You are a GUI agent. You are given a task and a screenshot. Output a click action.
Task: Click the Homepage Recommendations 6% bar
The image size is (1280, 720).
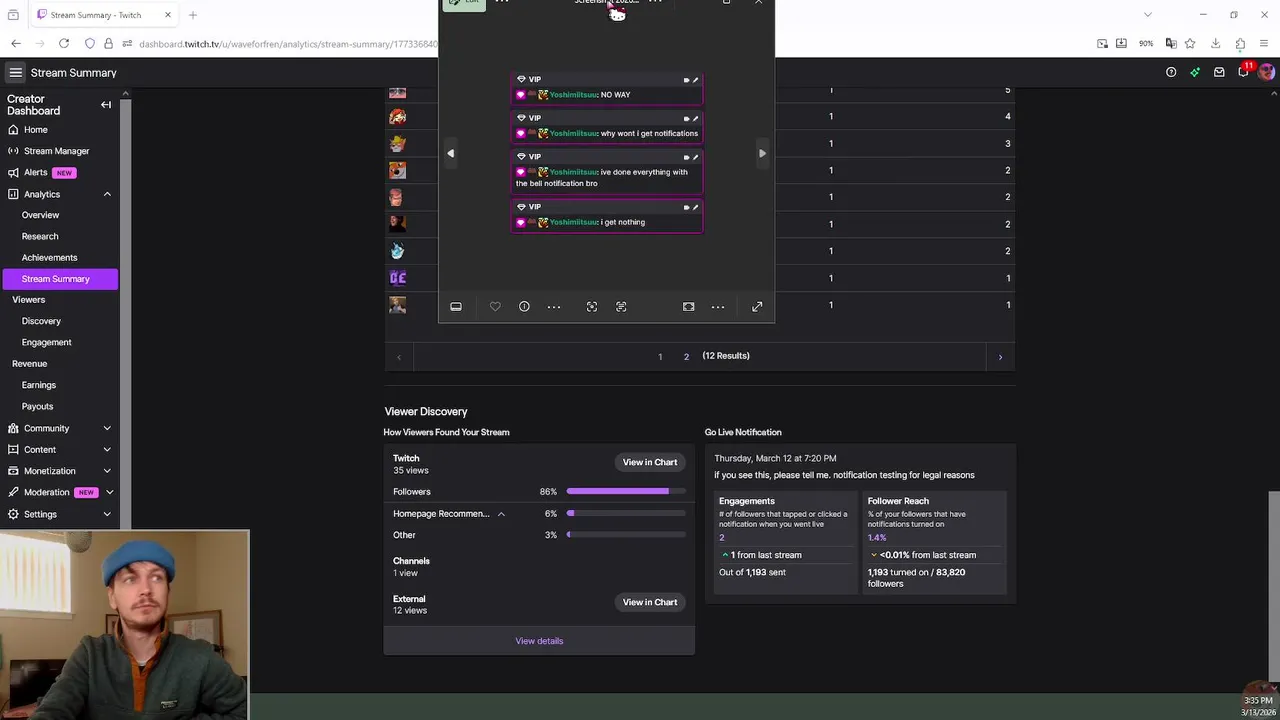pyautogui.click(x=626, y=513)
